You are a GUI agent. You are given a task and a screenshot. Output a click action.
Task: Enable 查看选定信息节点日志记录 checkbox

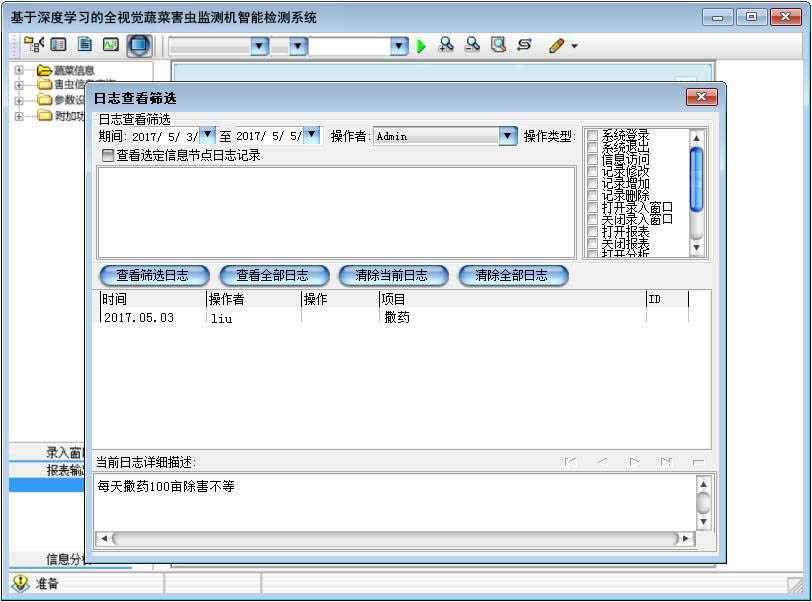click(x=108, y=156)
